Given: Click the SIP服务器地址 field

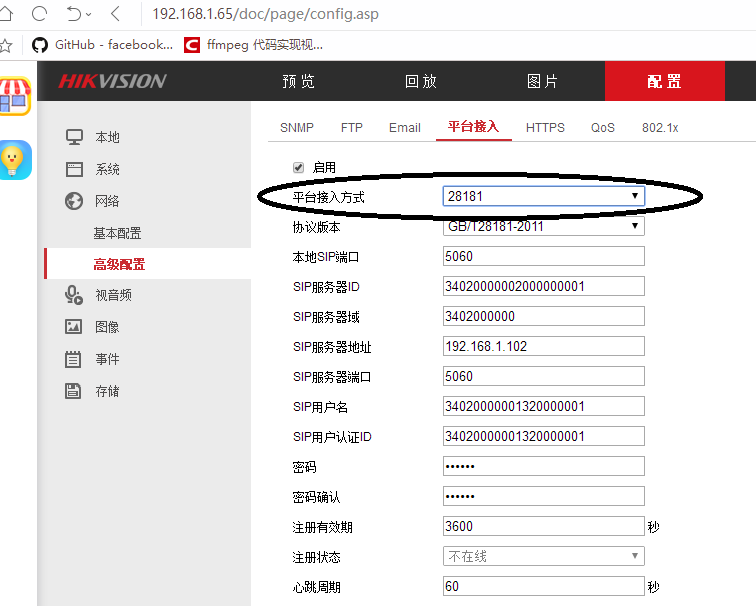Looking at the screenshot, I should tap(543, 346).
